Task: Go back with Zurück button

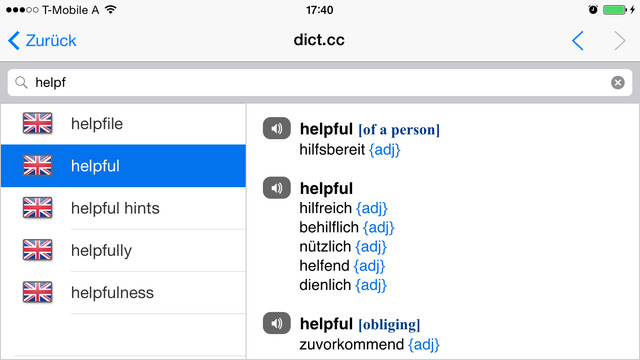Action: click(42, 40)
